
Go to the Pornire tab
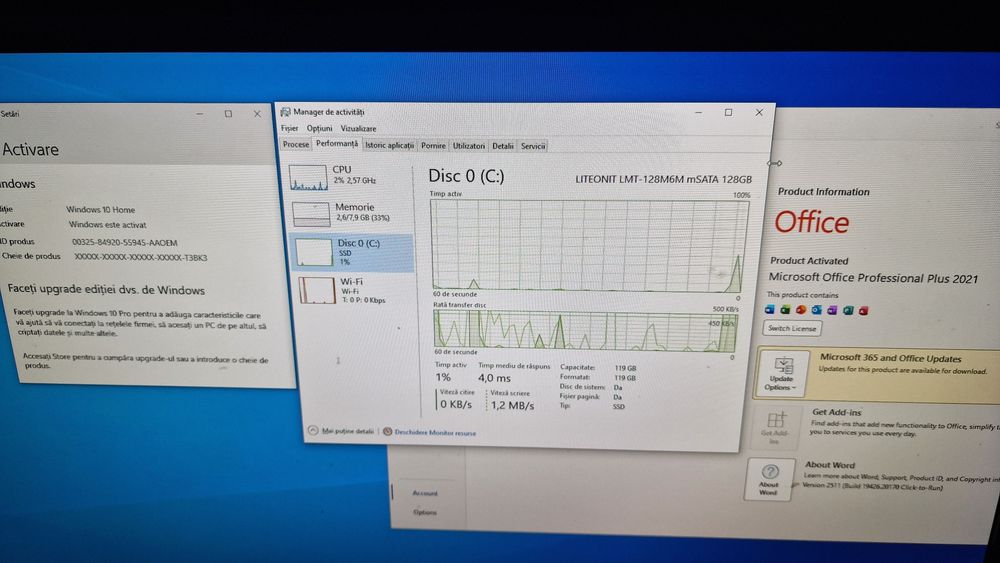[x=433, y=145]
